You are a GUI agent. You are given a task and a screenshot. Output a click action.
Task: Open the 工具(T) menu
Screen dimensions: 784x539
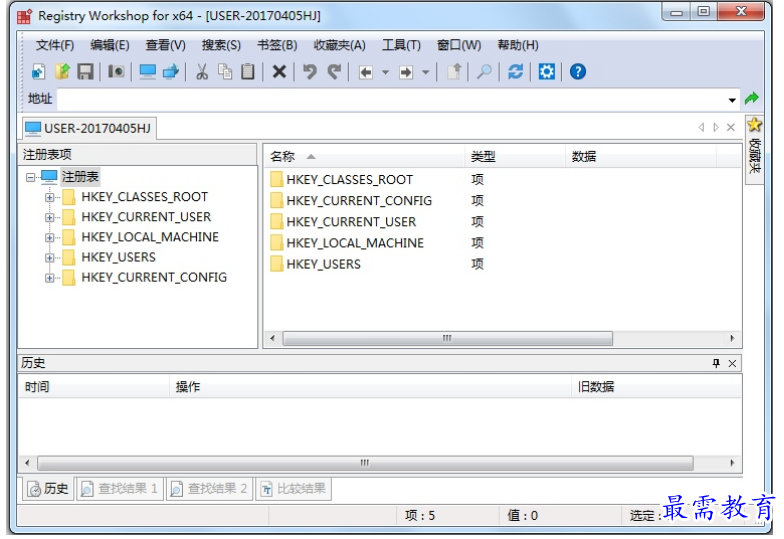pyautogui.click(x=402, y=45)
